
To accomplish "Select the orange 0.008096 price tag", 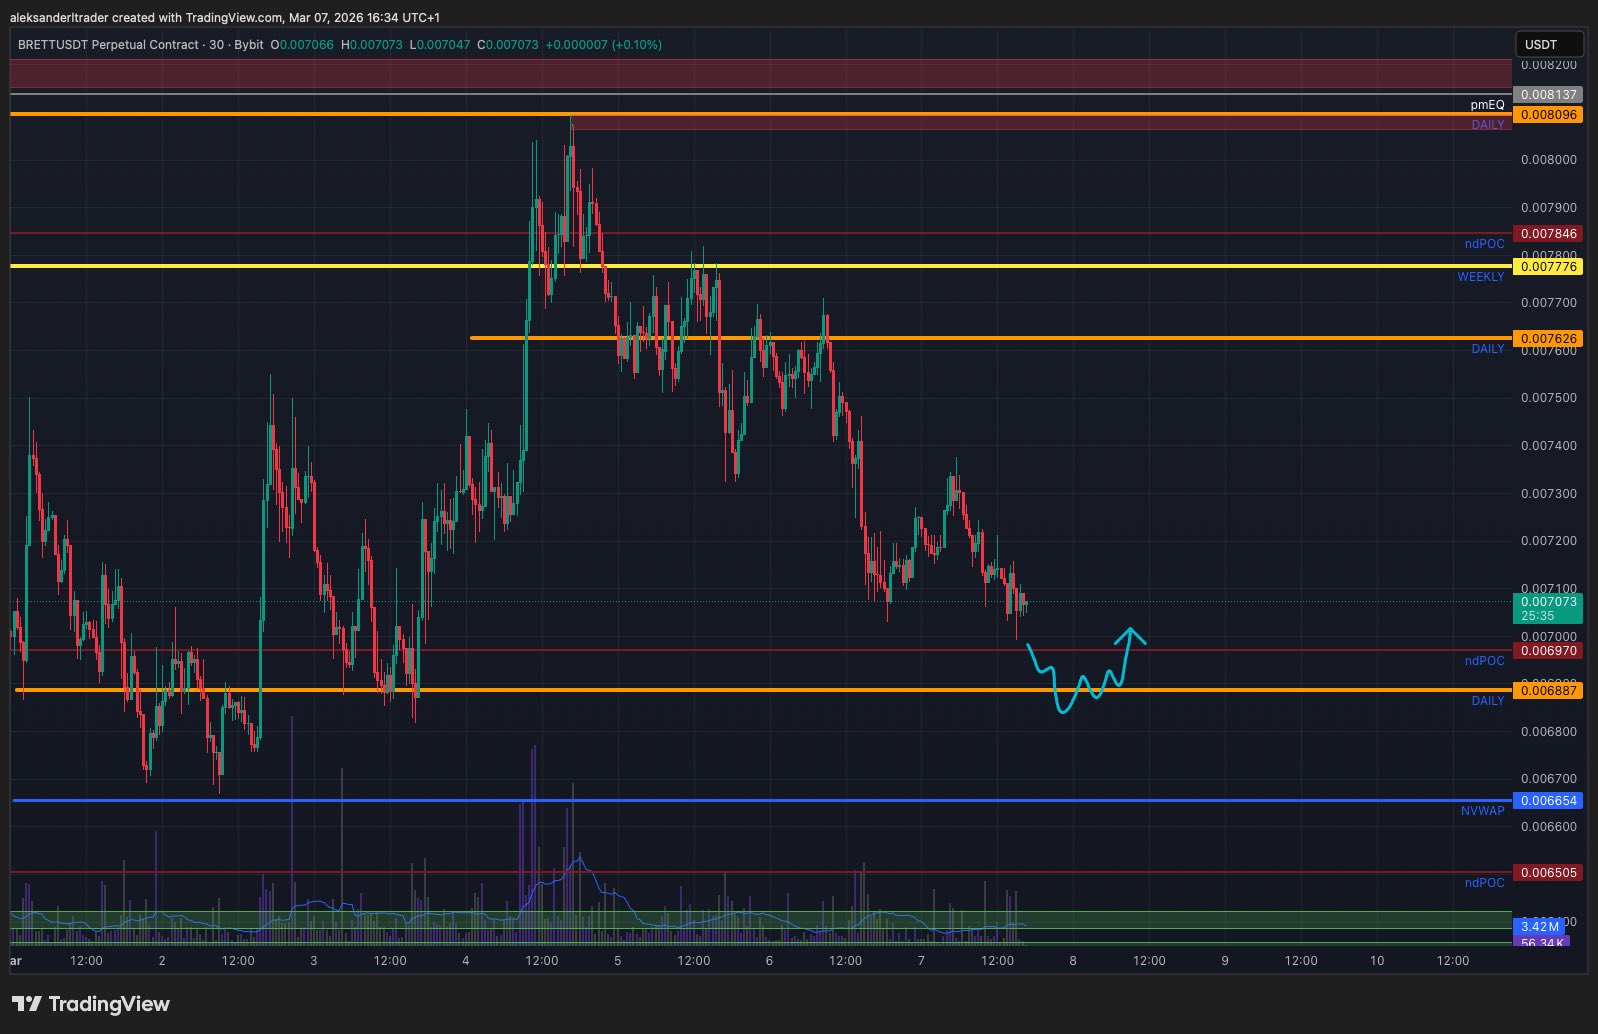I will point(1548,115).
